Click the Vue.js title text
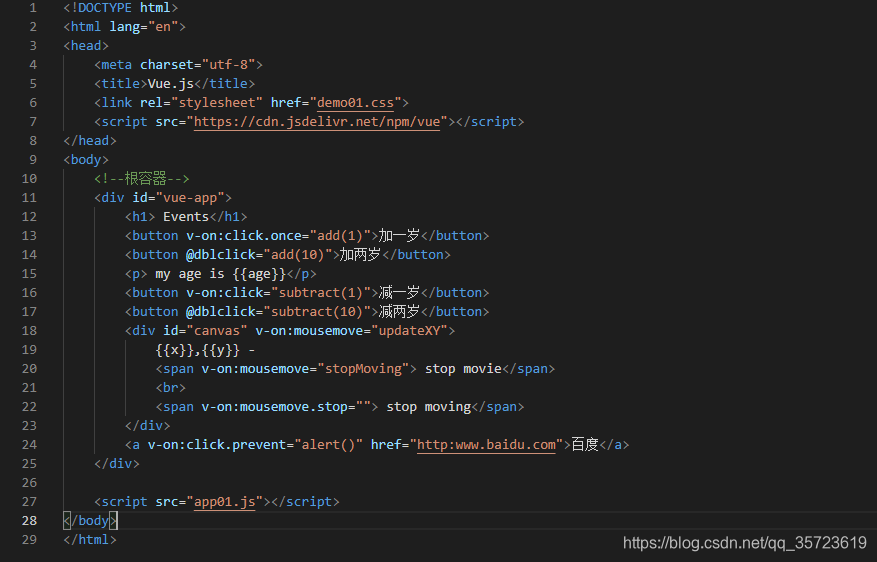This screenshot has height=562, width=877. click(x=171, y=83)
